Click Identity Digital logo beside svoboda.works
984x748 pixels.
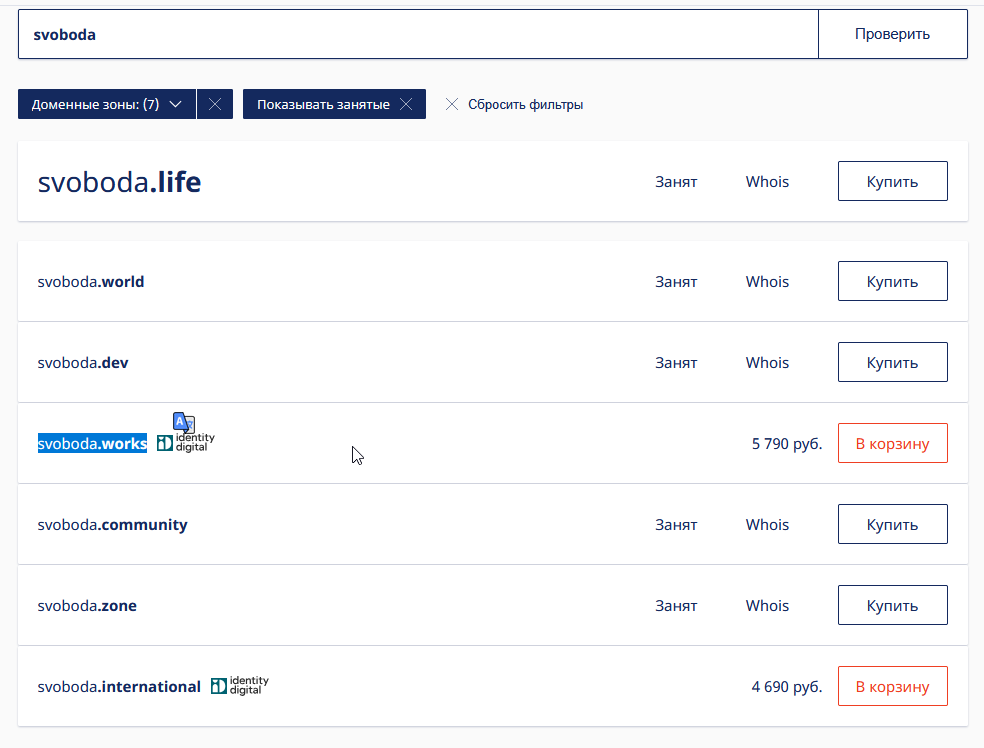coord(187,443)
